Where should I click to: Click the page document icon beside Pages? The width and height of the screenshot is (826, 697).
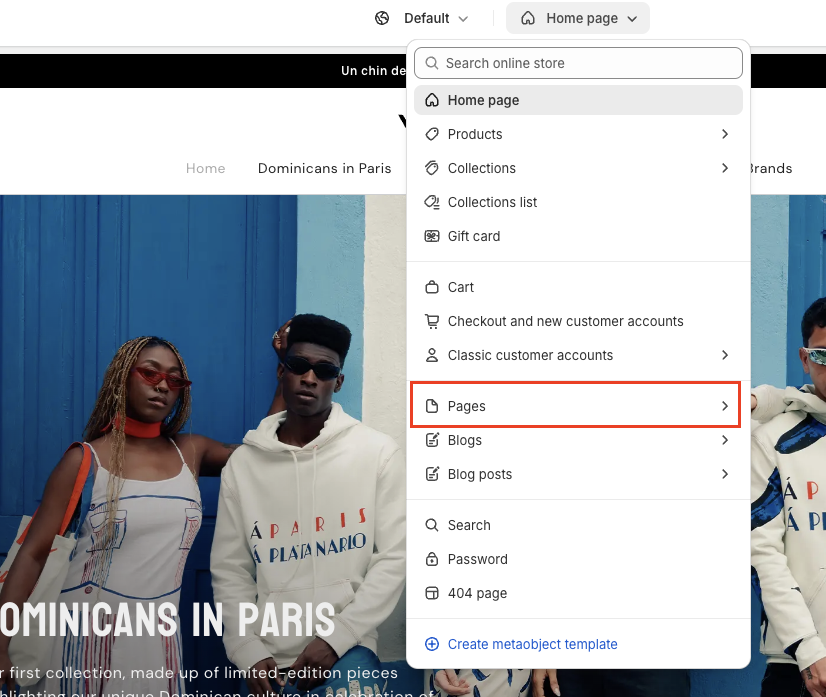[432, 406]
